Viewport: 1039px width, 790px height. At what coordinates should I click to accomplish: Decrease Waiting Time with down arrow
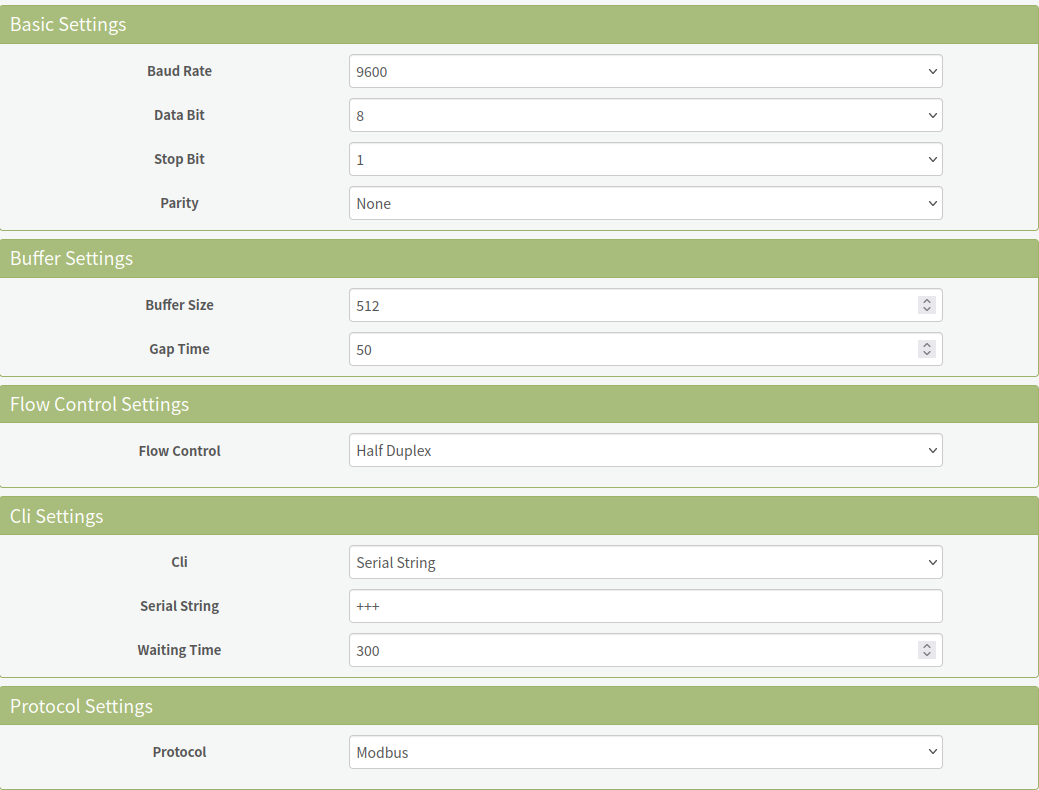coord(927,654)
